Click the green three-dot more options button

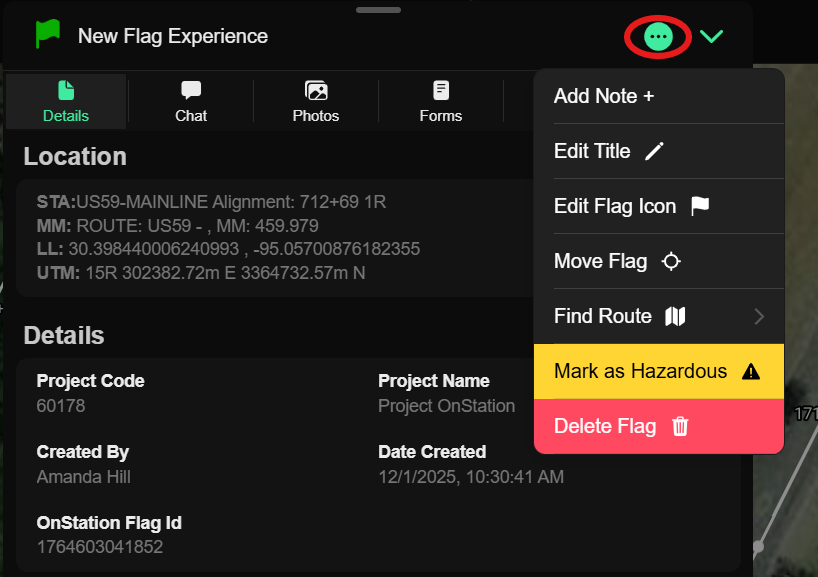coord(657,37)
